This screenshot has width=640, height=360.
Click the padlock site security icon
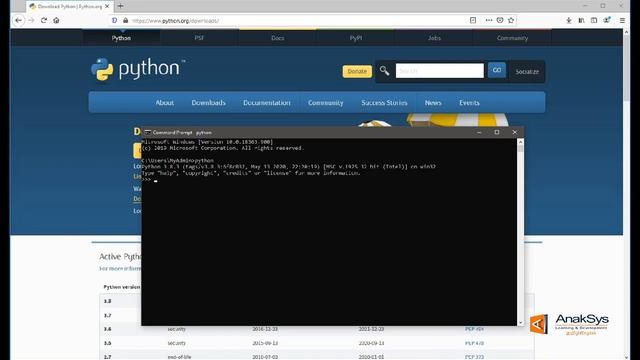(125, 20)
